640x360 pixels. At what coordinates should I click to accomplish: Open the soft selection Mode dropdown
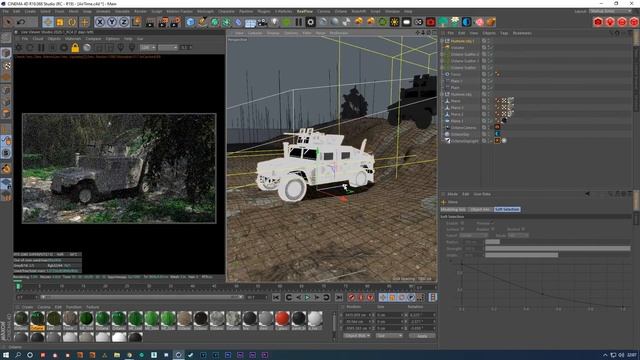click(x=518, y=236)
